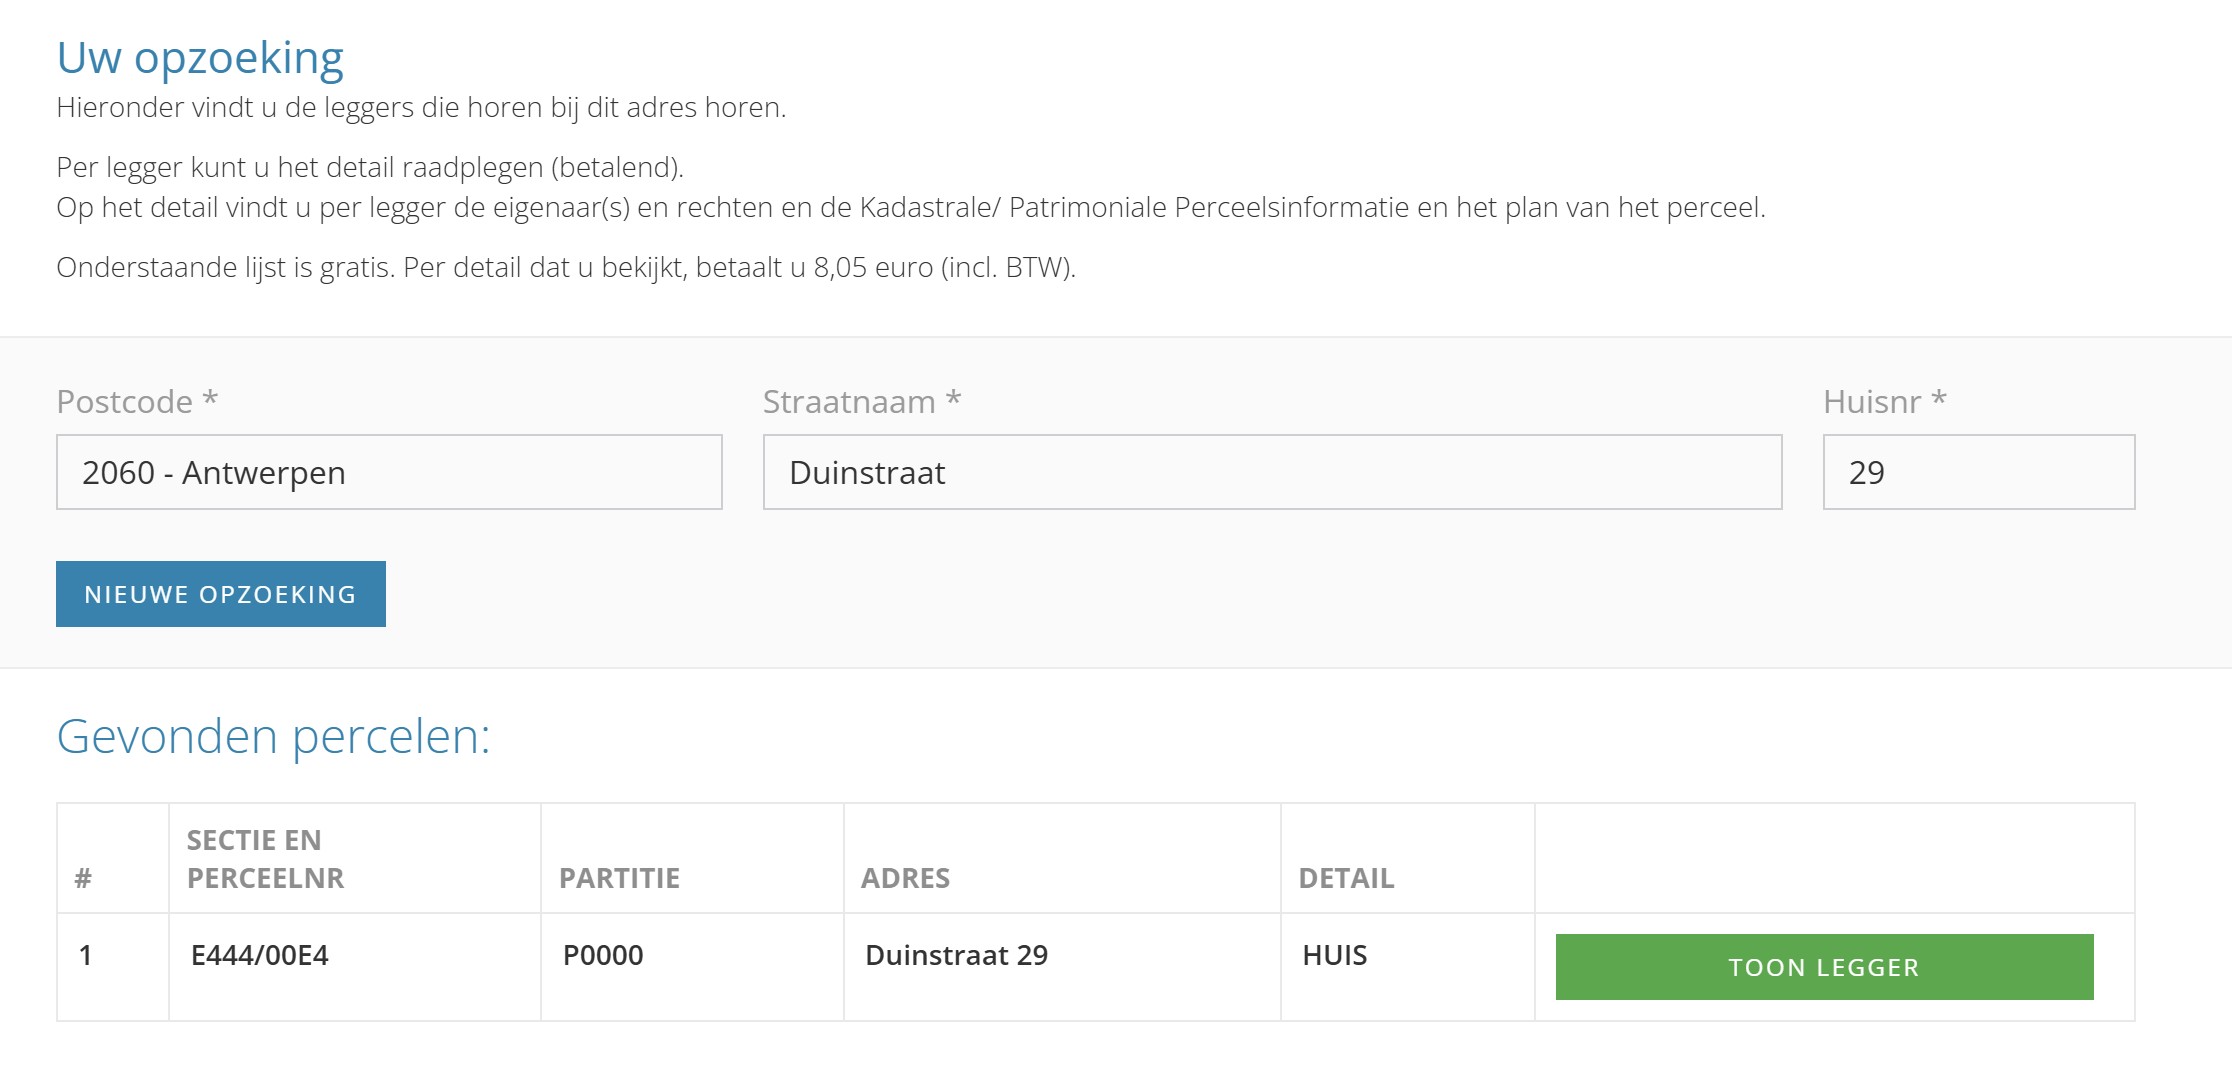Click parcel number E444/00E4 in the table
2232x1078 pixels.
point(259,955)
